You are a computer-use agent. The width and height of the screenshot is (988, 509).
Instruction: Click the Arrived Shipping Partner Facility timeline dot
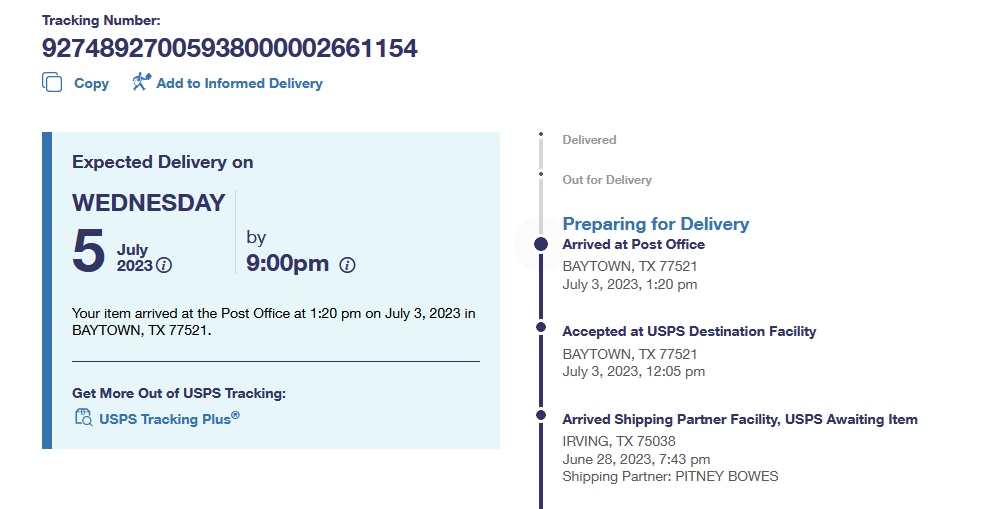(x=541, y=414)
